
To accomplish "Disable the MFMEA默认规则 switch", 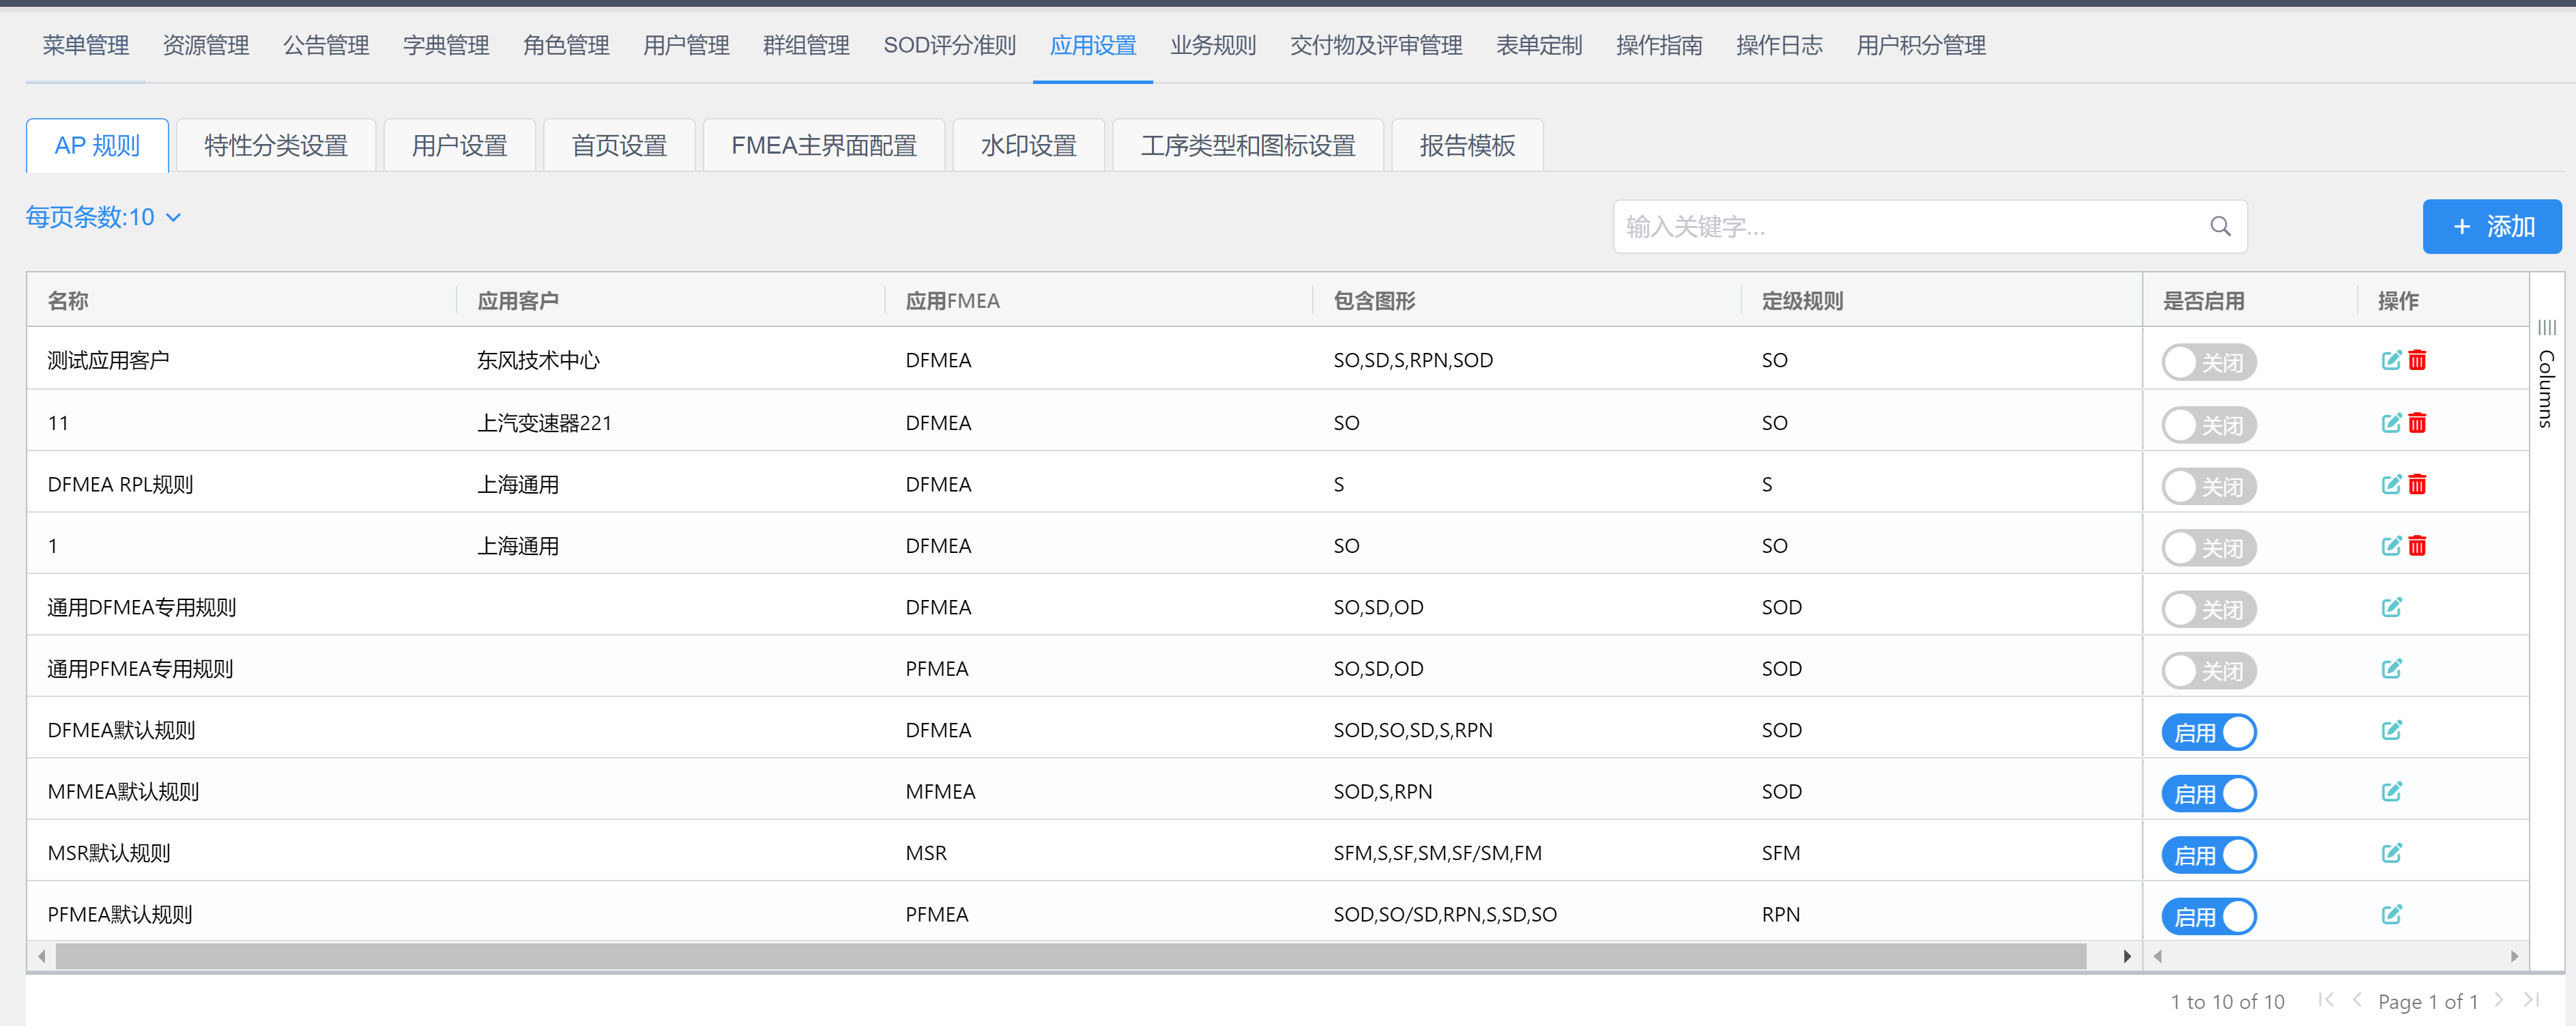I will [2209, 794].
